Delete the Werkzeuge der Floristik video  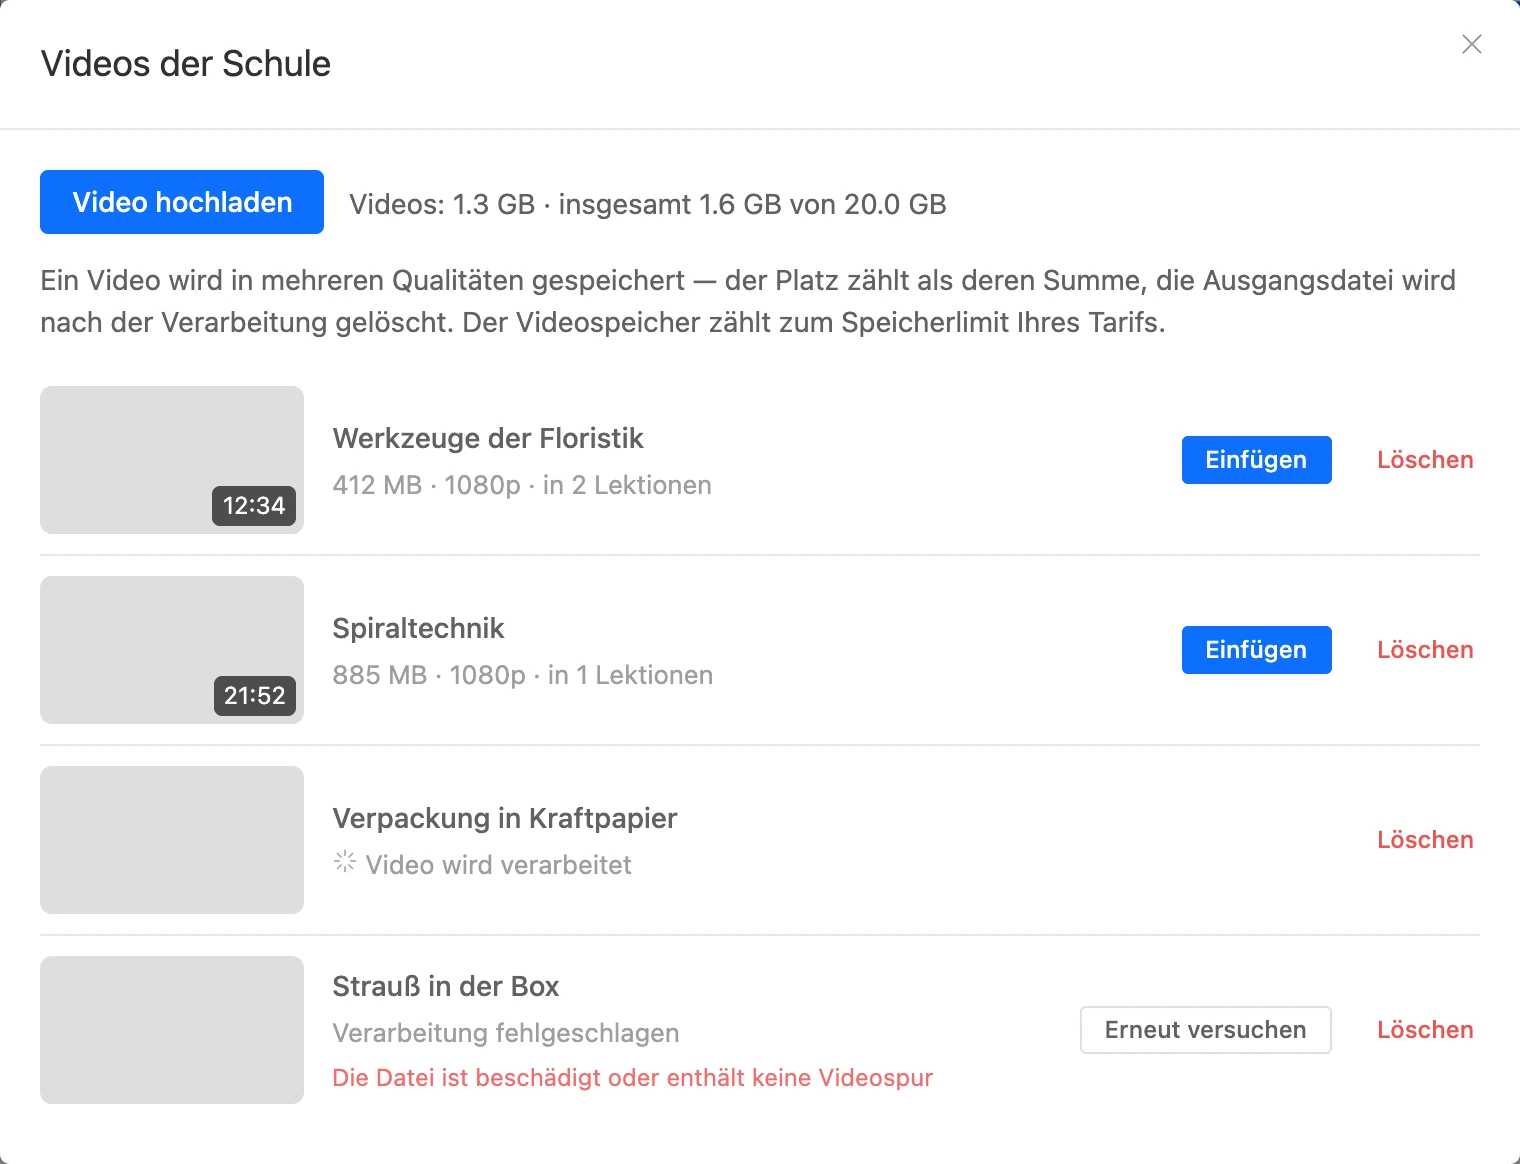(x=1425, y=460)
